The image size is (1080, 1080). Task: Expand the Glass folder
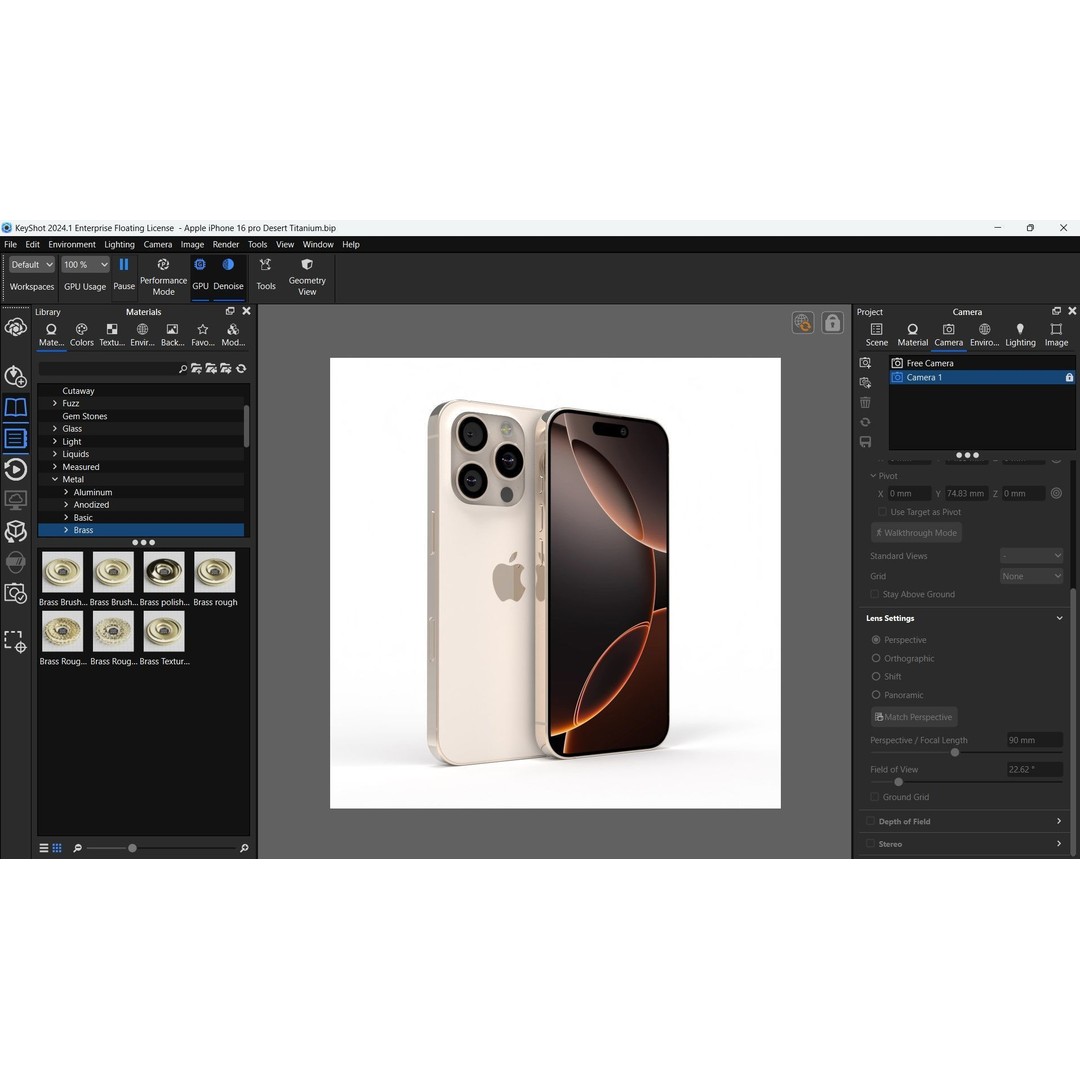point(55,428)
